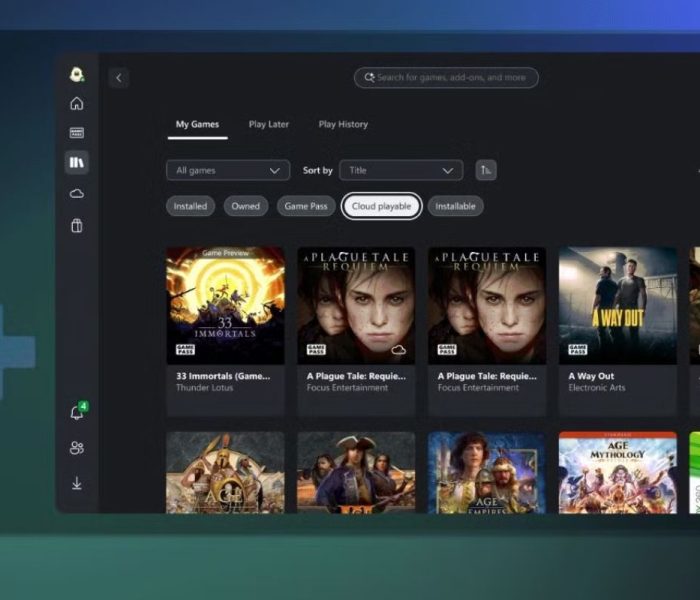Switch to the My Games tab
700x600 pixels.
197,125
